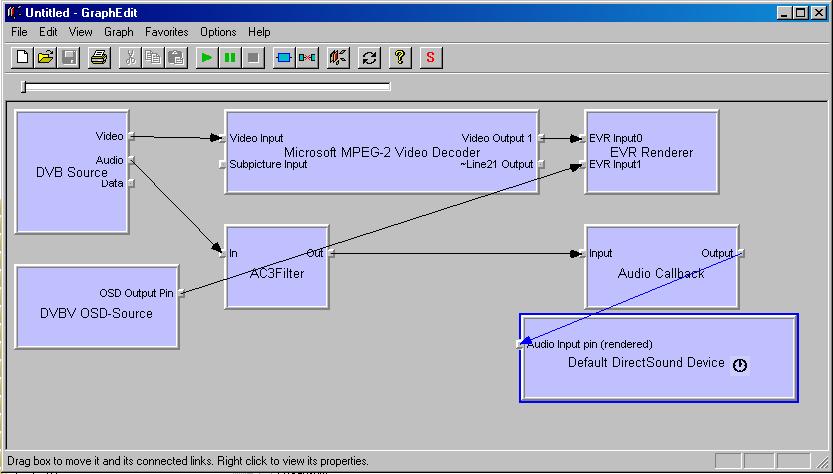Open the Options menu
Viewport: 833px width, 474px height.
218,32
